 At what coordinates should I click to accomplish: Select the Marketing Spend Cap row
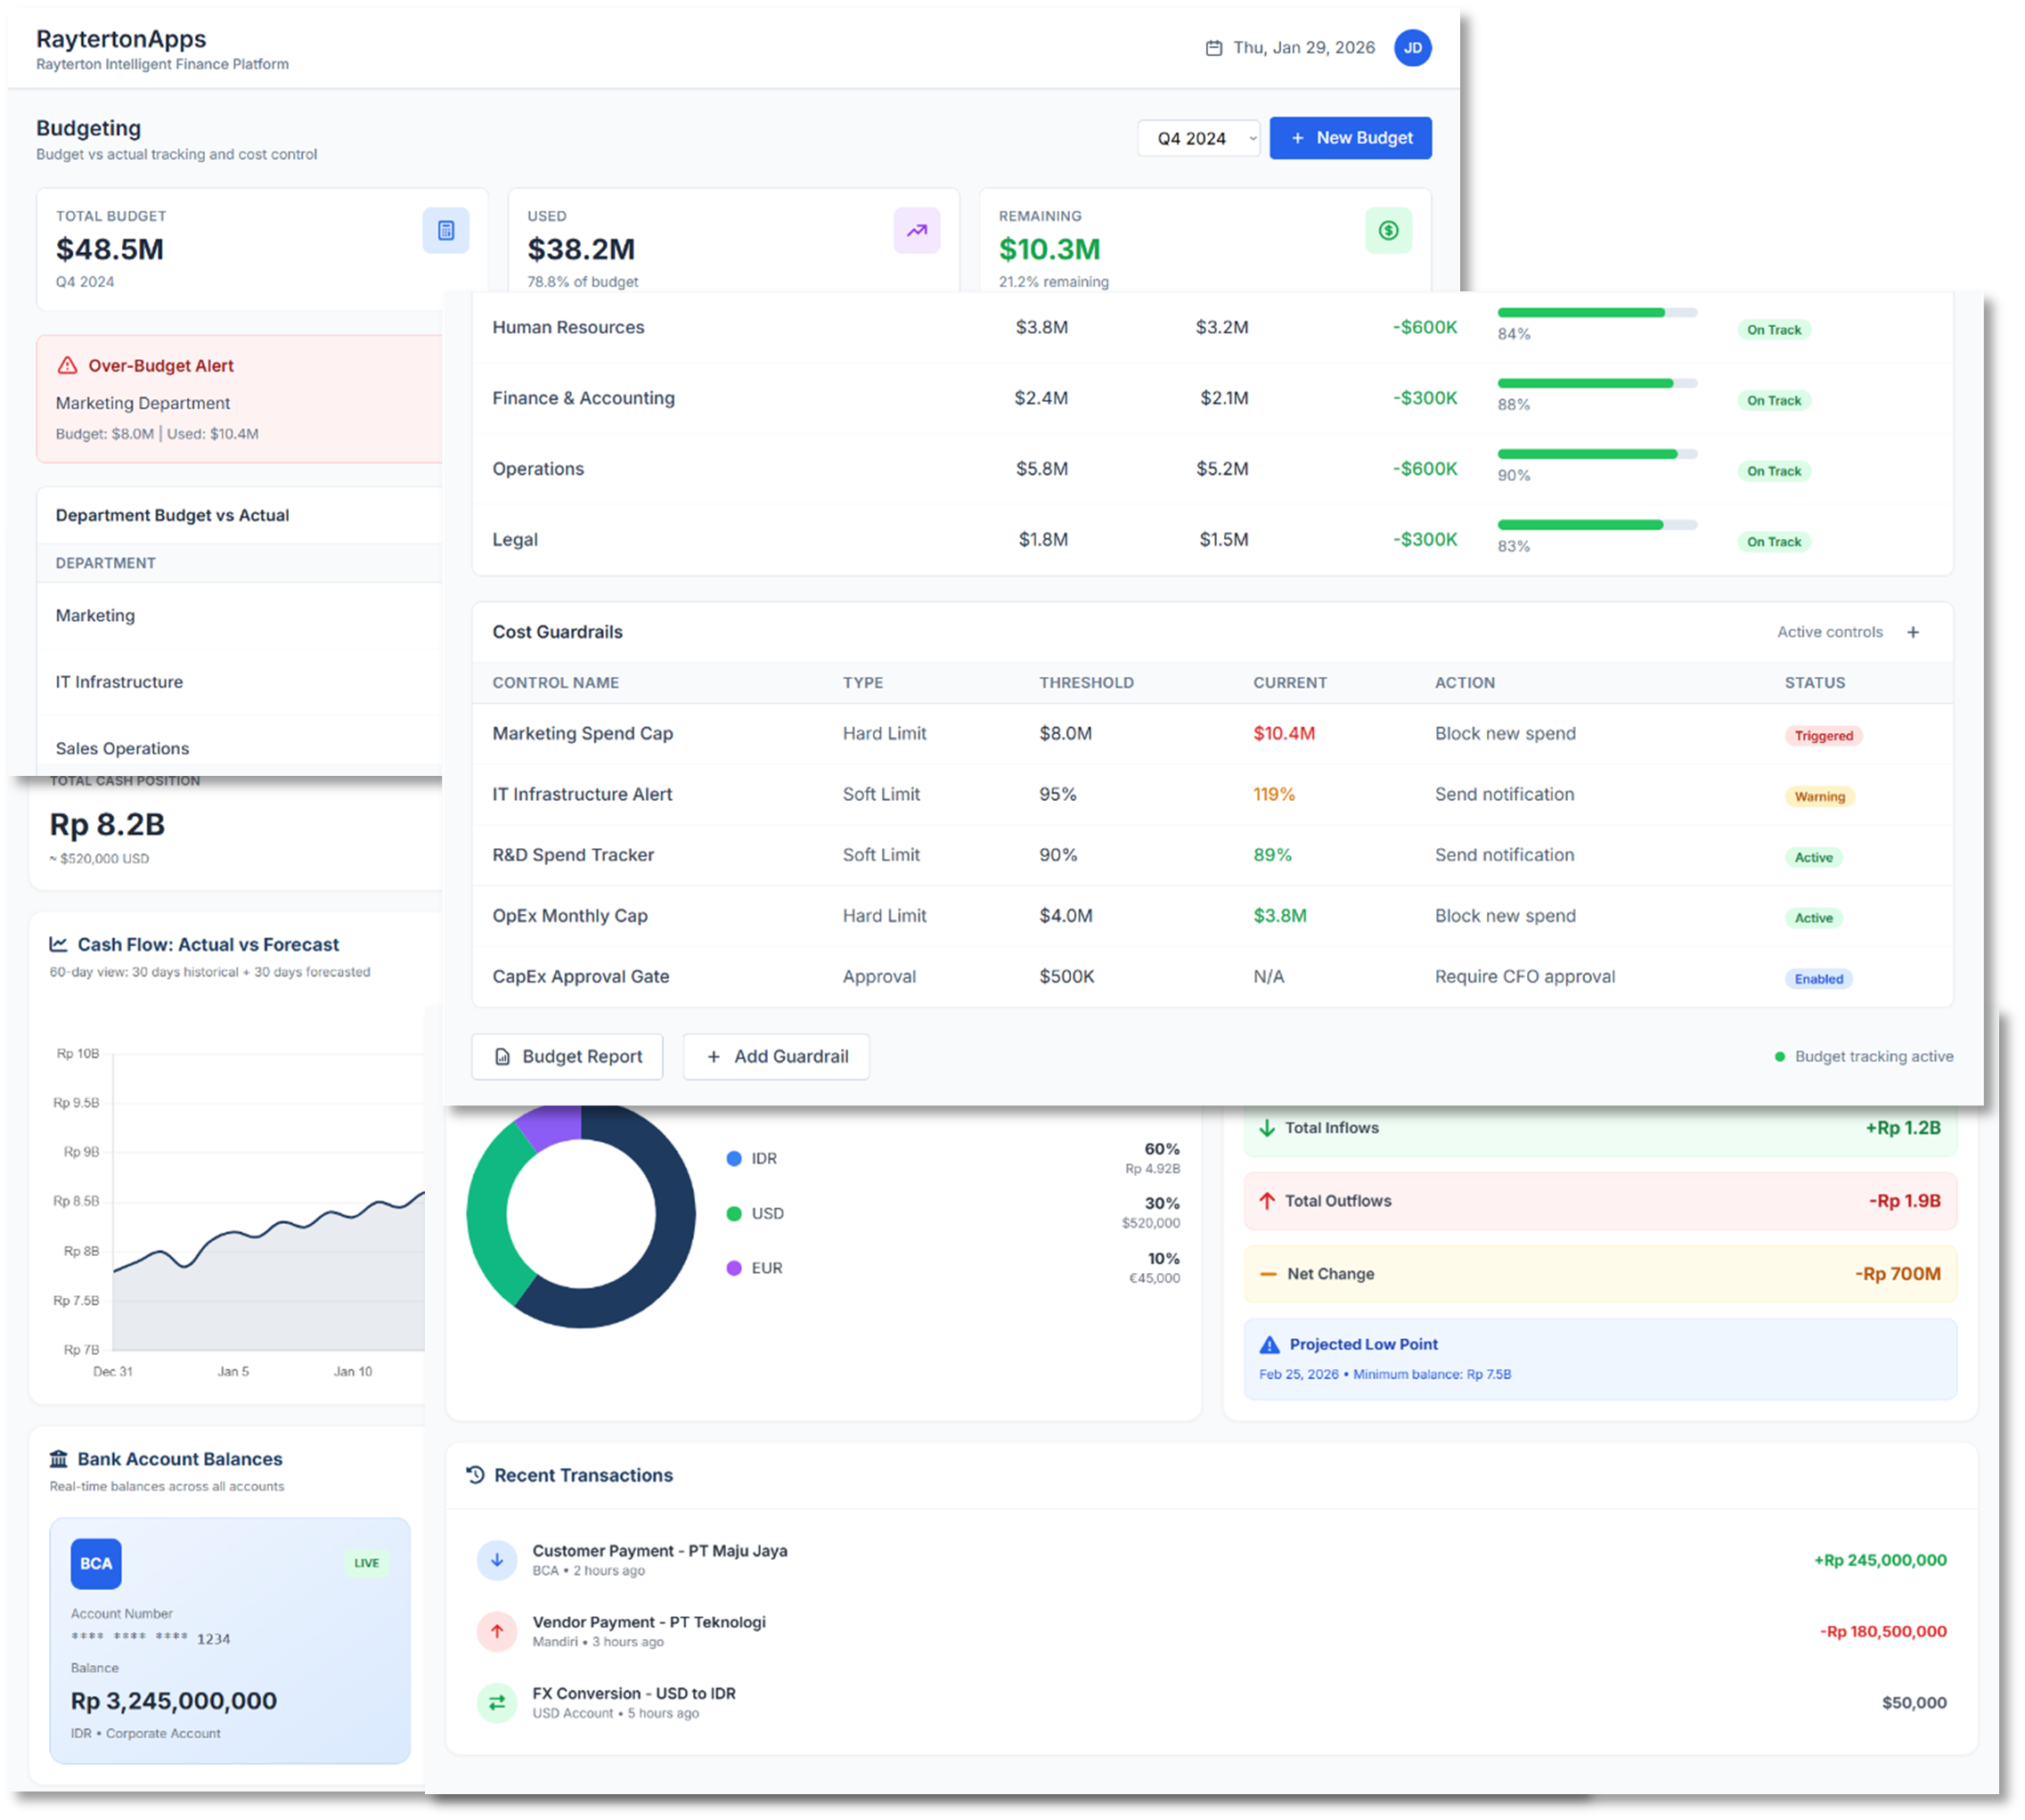coord(582,734)
